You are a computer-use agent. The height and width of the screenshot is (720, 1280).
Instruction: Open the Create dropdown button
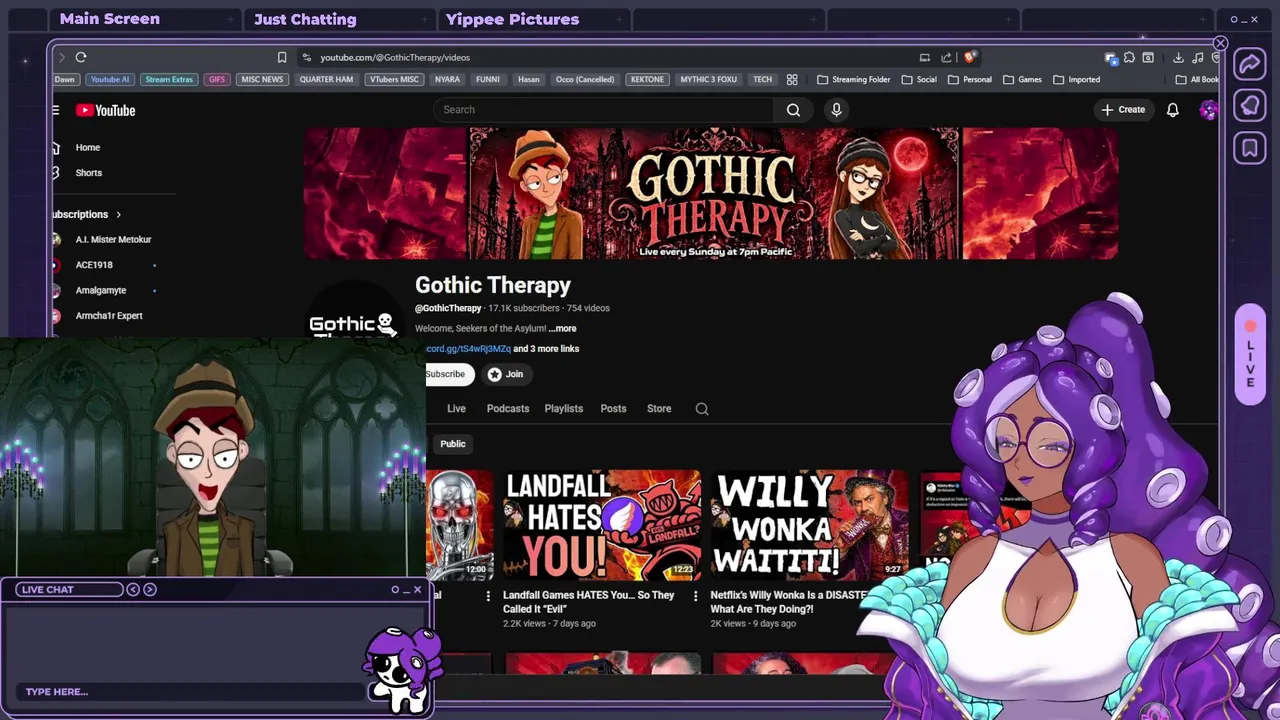click(1123, 110)
